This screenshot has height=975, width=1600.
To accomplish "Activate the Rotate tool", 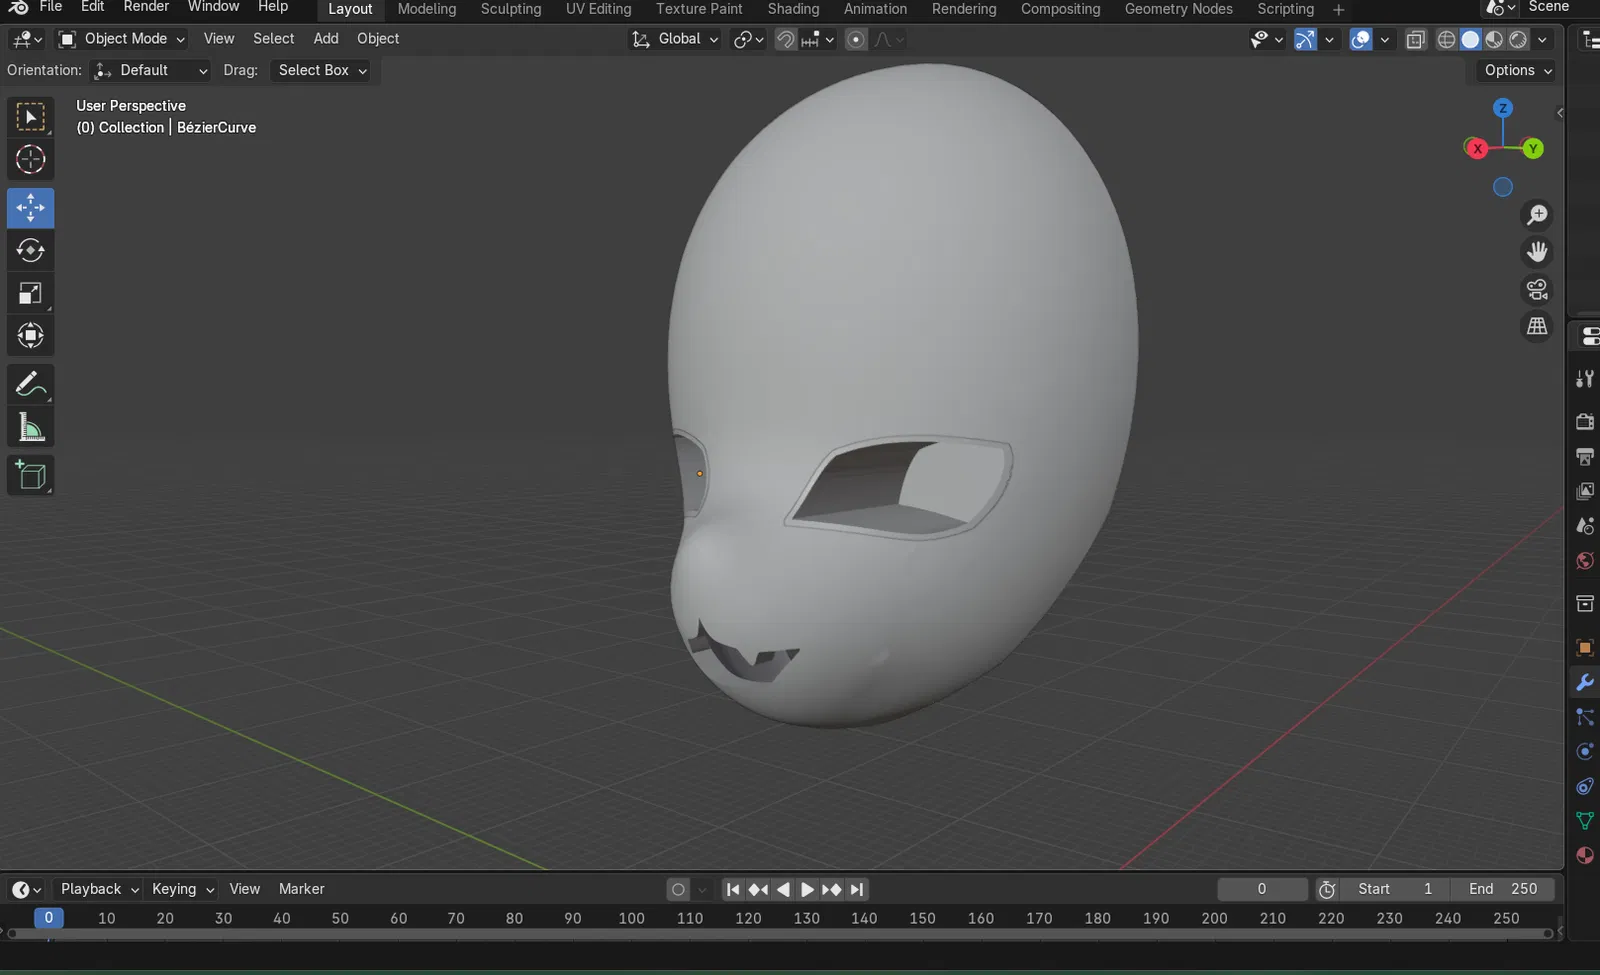I will [x=30, y=250].
